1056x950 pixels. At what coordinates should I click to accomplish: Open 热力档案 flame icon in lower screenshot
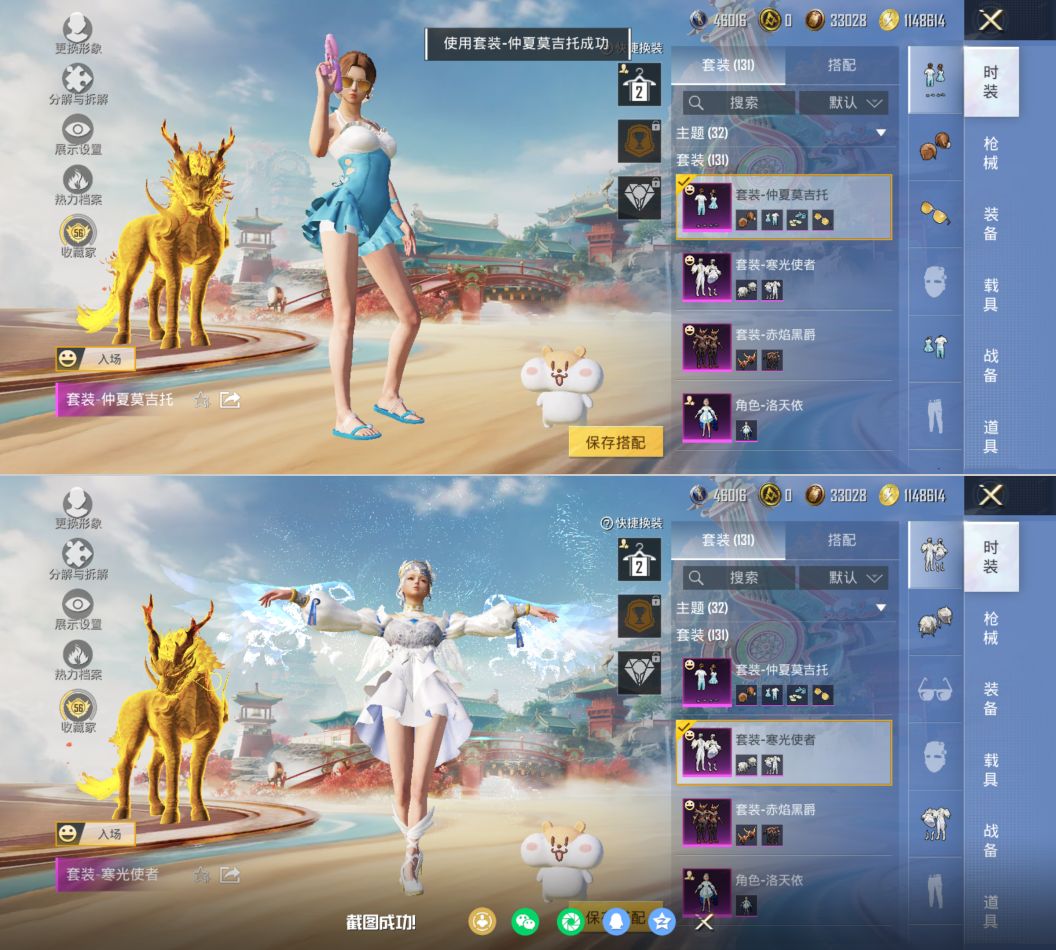[x=78, y=656]
